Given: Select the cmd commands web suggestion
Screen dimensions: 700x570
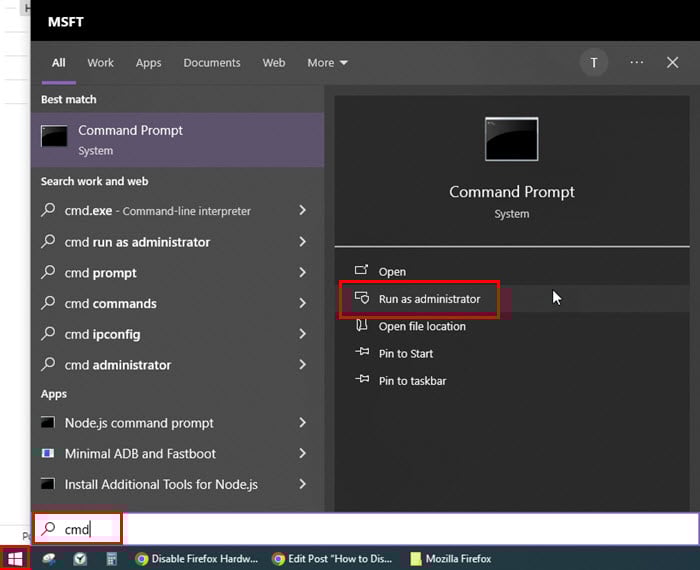Looking at the screenshot, I should pyautogui.click(x=110, y=304).
